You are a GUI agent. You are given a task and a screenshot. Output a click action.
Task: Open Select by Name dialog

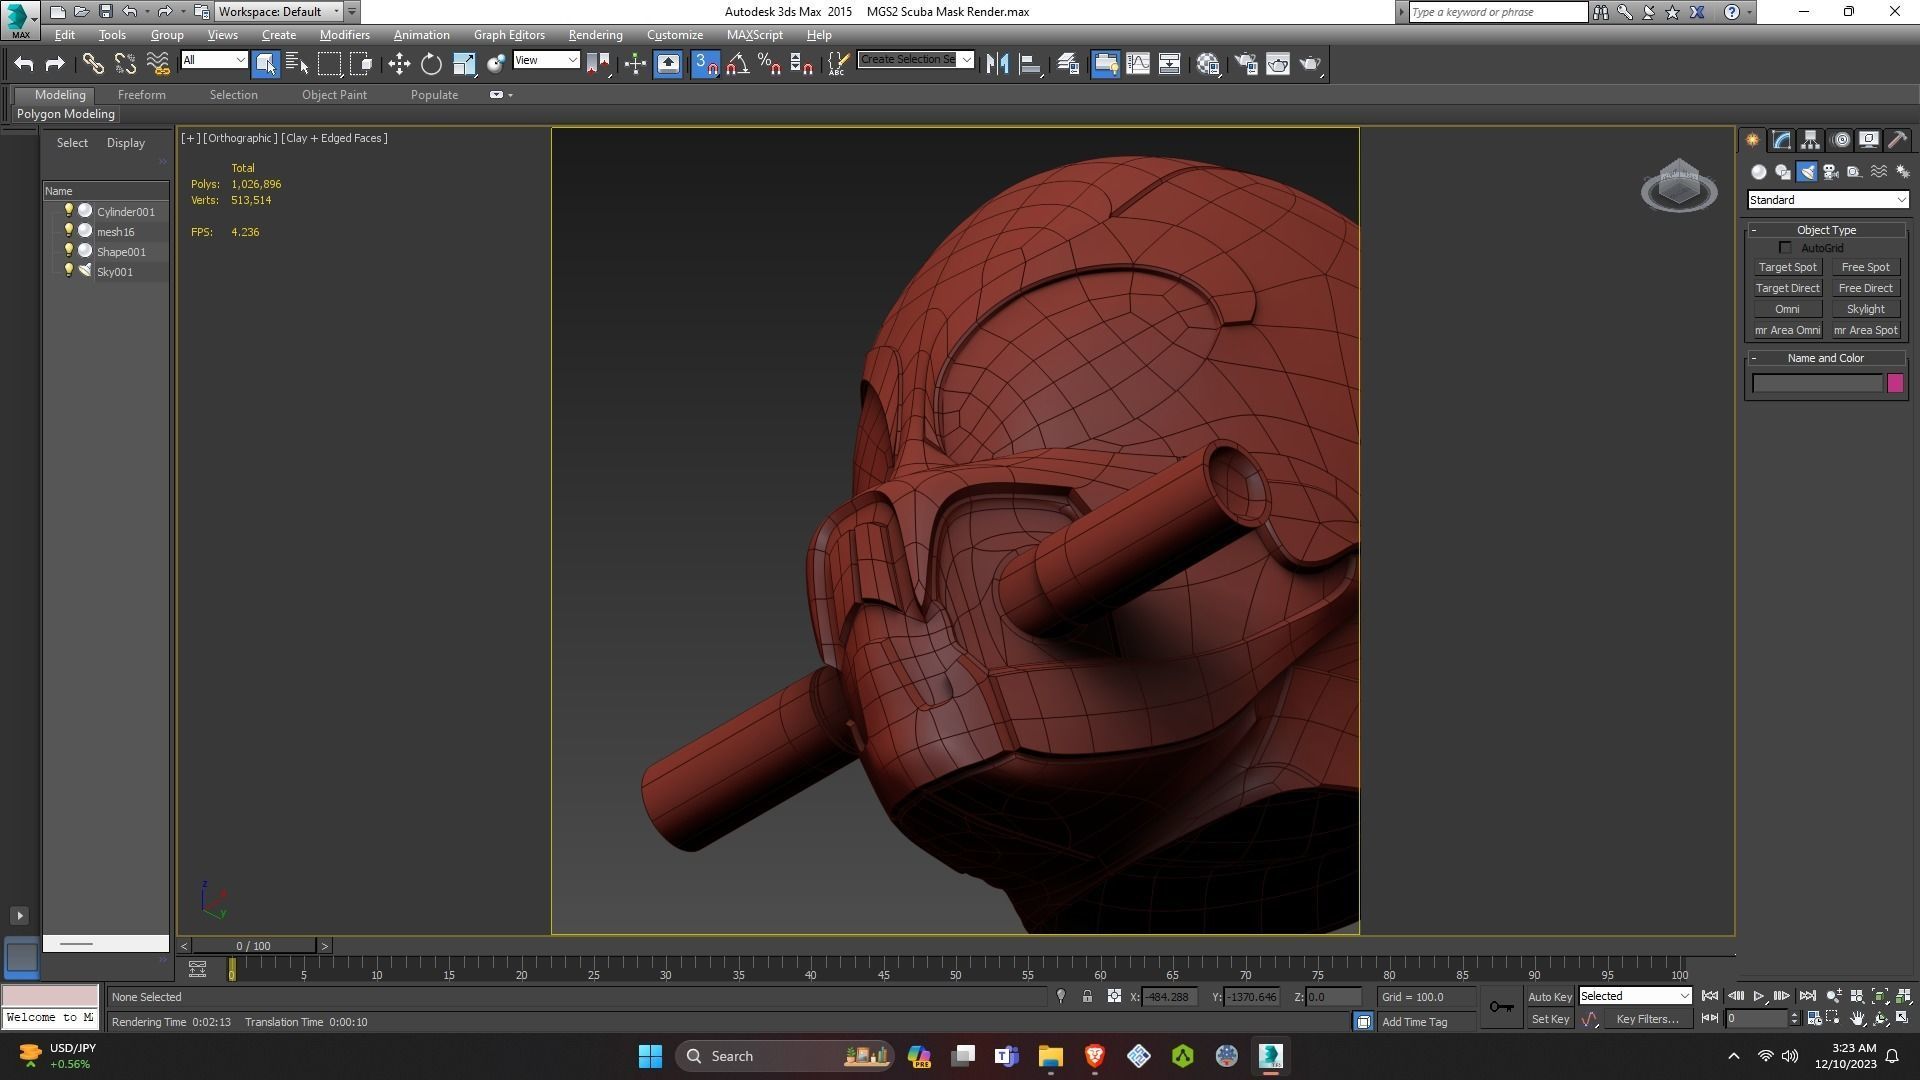point(297,64)
